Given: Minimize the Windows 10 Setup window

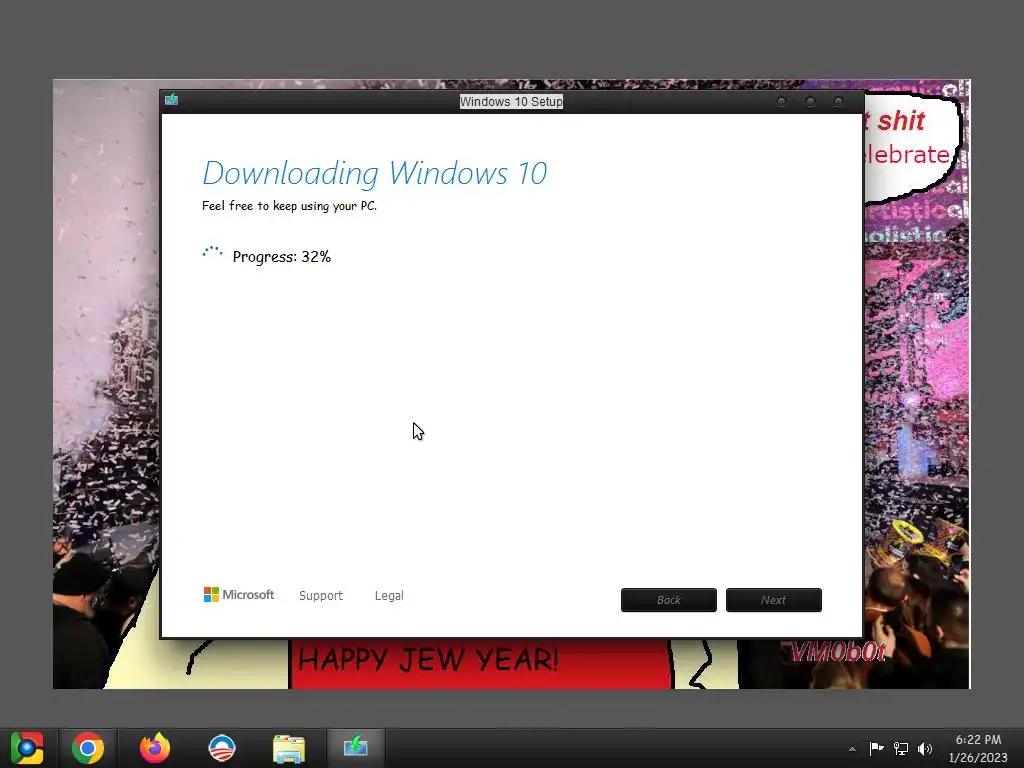Looking at the screenshot, I should pos(781,102).
